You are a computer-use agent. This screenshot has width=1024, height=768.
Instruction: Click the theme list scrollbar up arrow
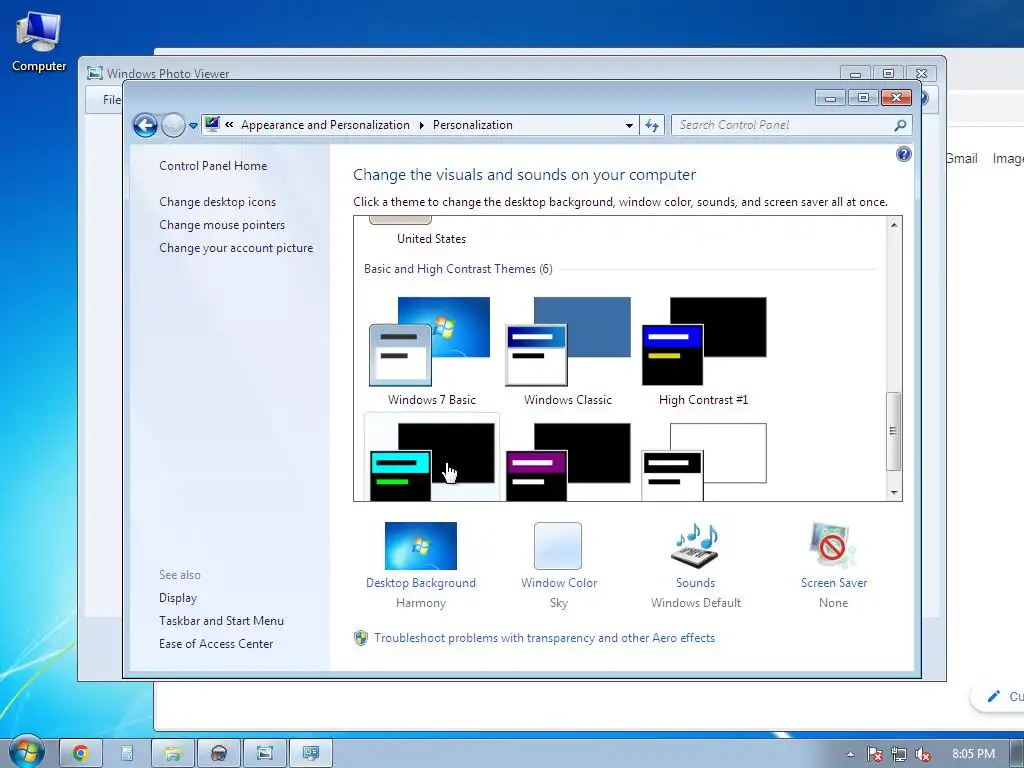click(x=894, y=224)
